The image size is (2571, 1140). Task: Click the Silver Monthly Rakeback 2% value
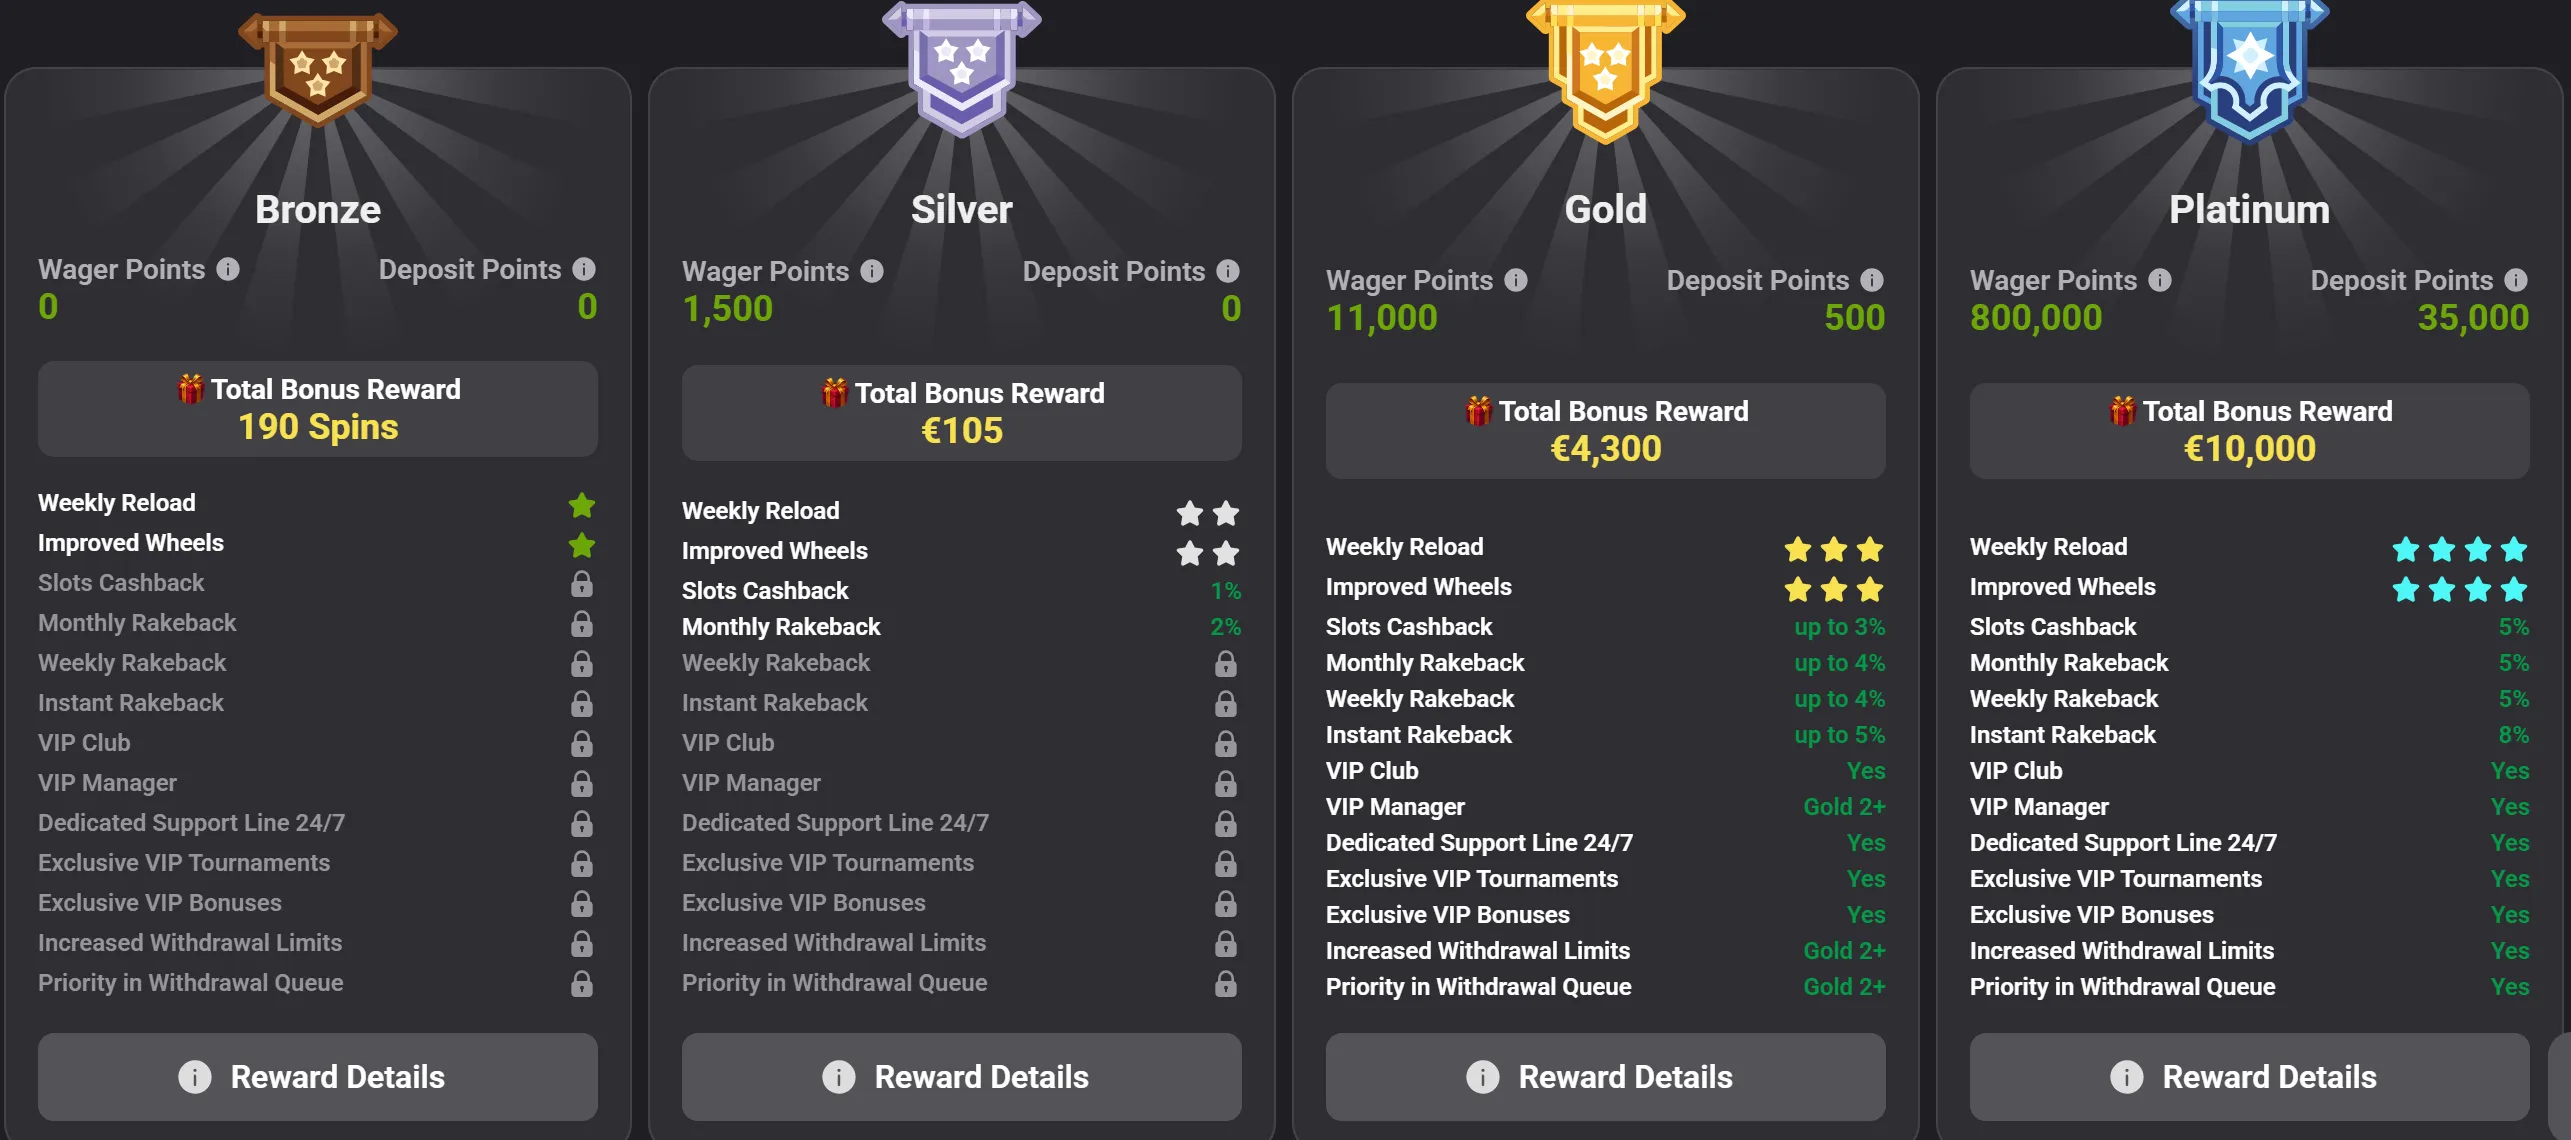1225,627
